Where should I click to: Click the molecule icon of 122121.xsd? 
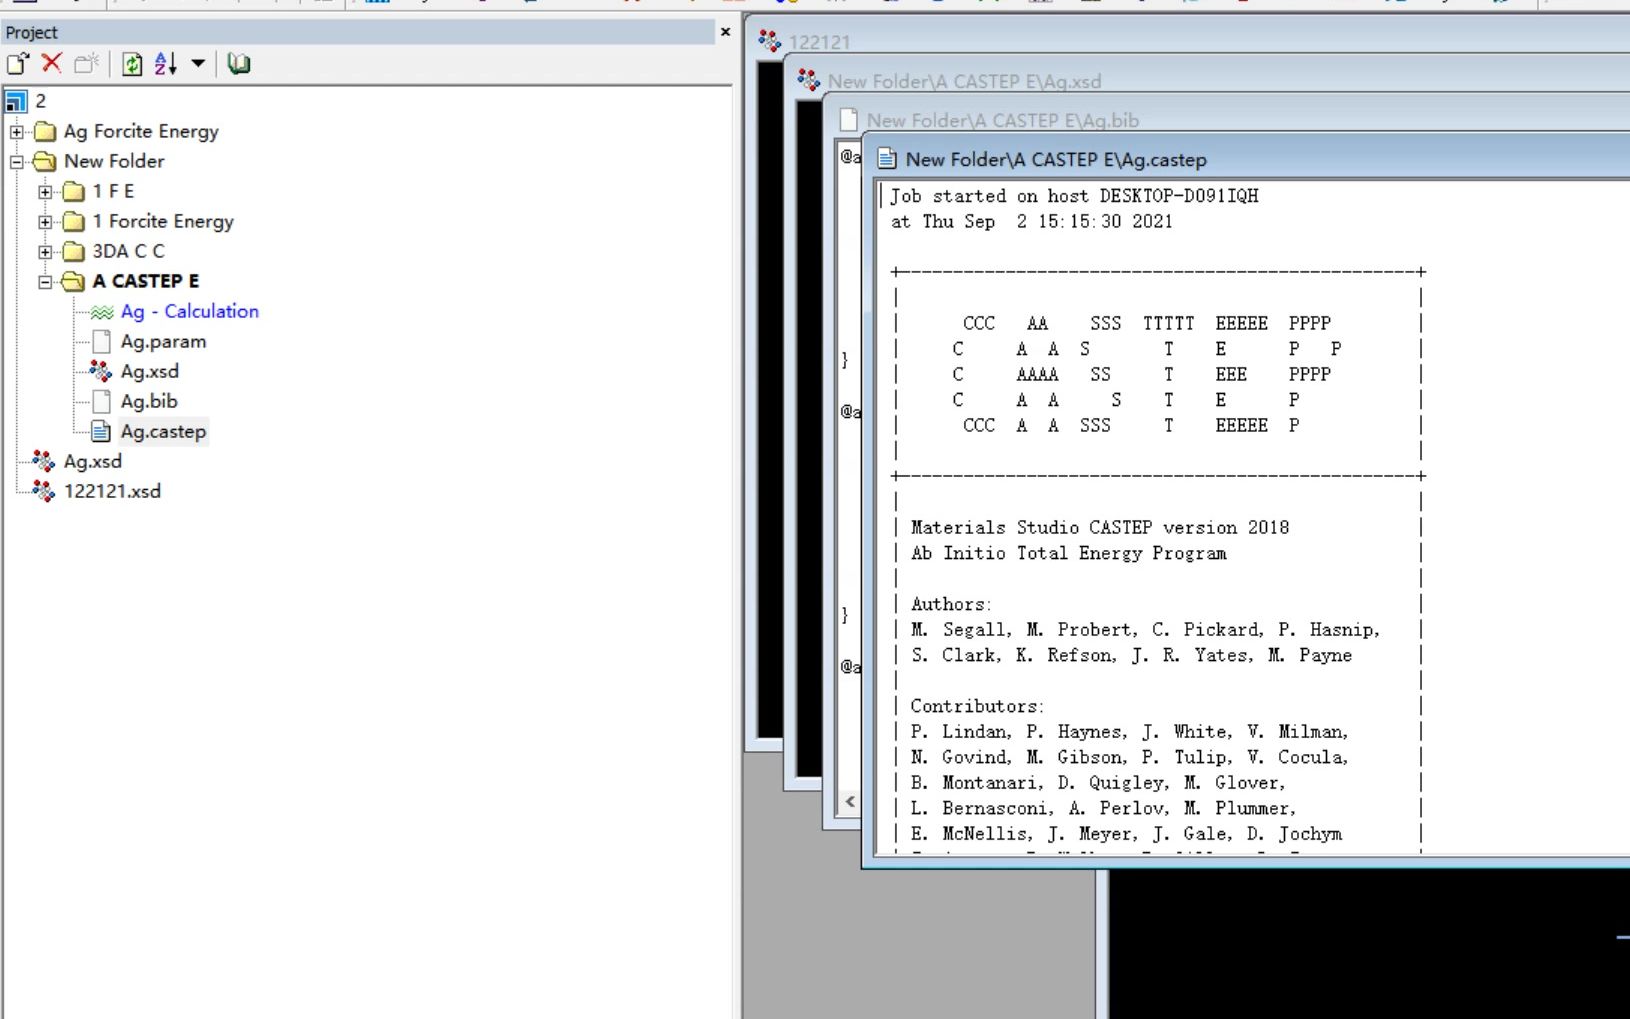coord(44,491)
